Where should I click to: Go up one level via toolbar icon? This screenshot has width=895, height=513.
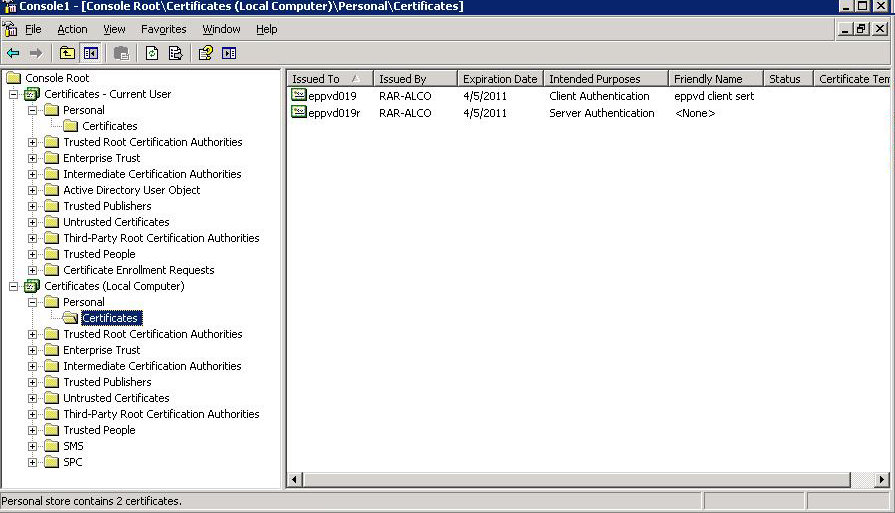click(67, 54)
